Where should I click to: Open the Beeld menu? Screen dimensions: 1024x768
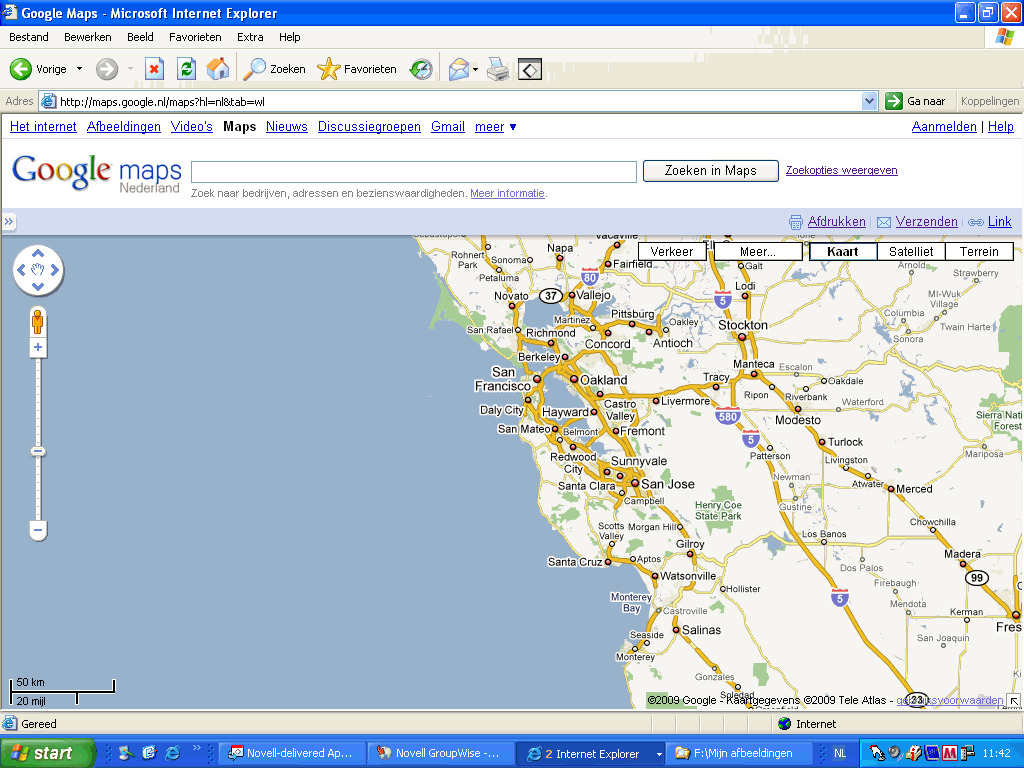coord(140,37)
